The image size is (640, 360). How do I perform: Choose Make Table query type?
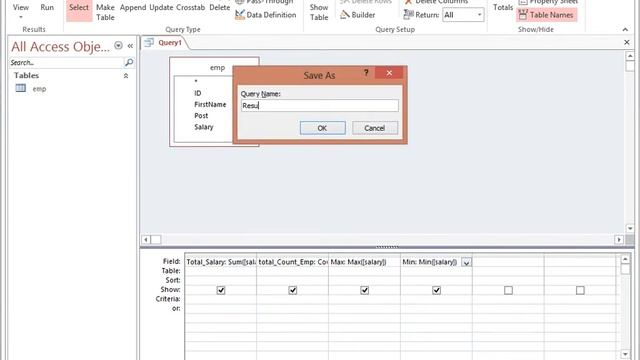(x=105, y=12)
